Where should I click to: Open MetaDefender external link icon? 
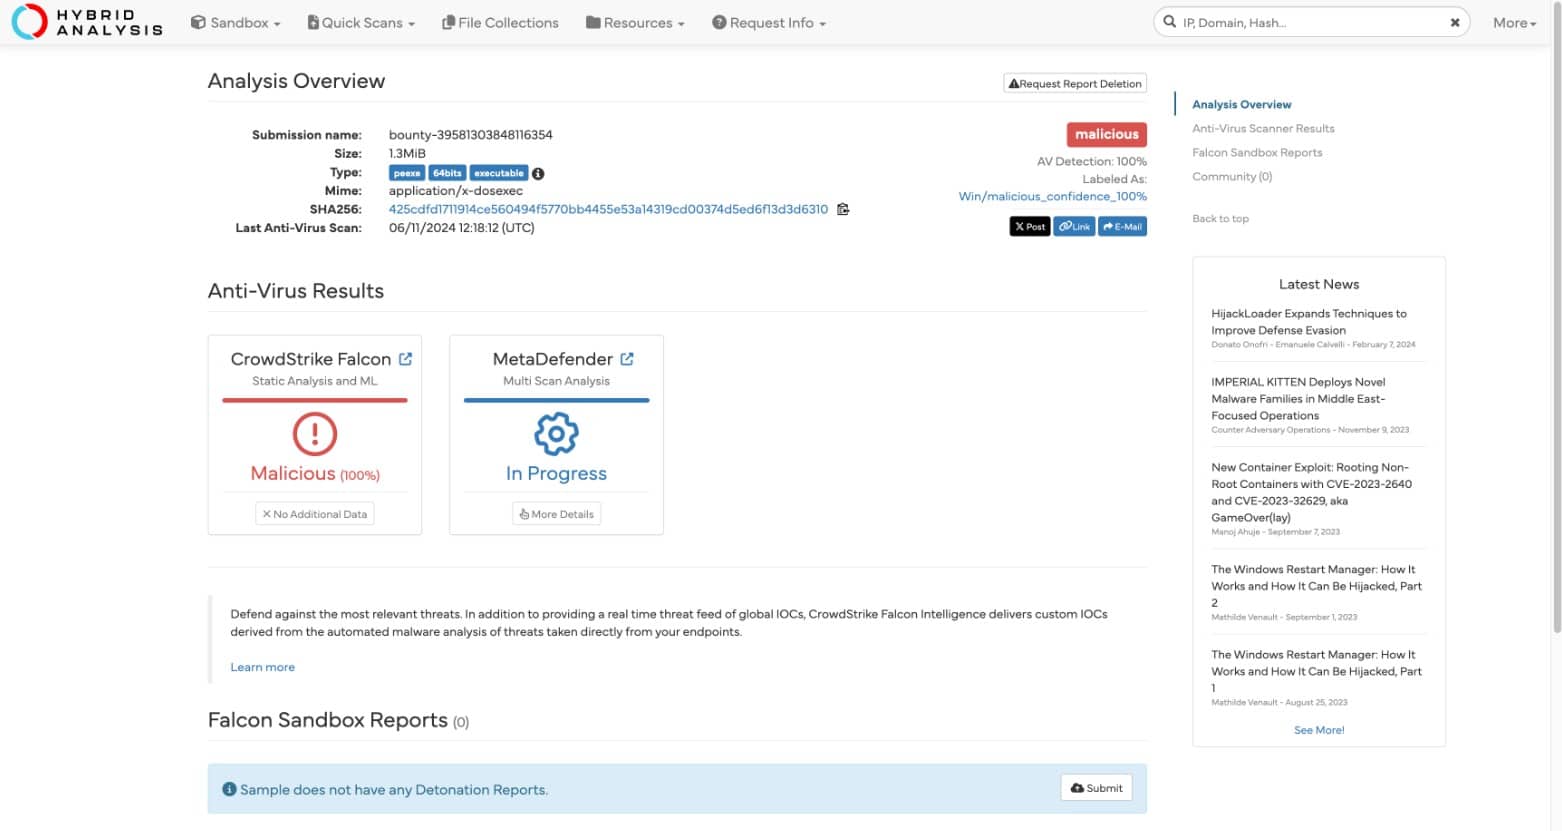click(x=627, y=358)
